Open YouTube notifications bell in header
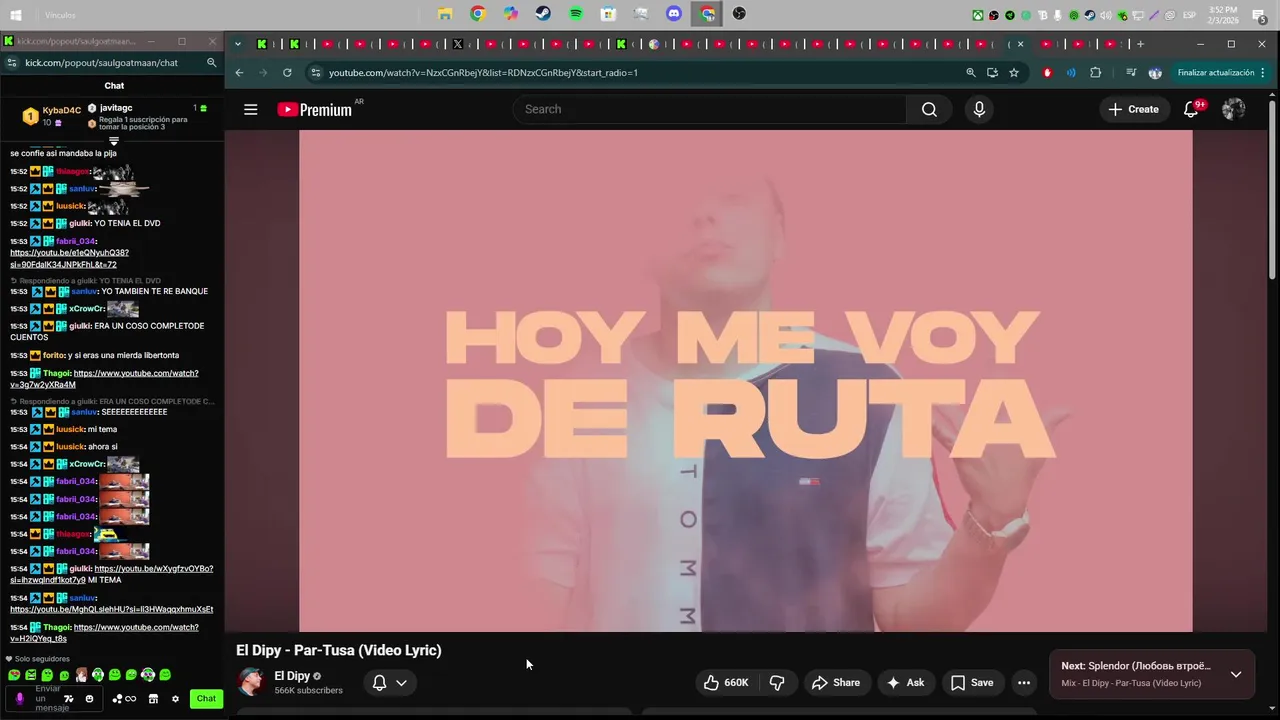The height and width of the screenshot is (720, 1280). click(x=1191, y=110)
